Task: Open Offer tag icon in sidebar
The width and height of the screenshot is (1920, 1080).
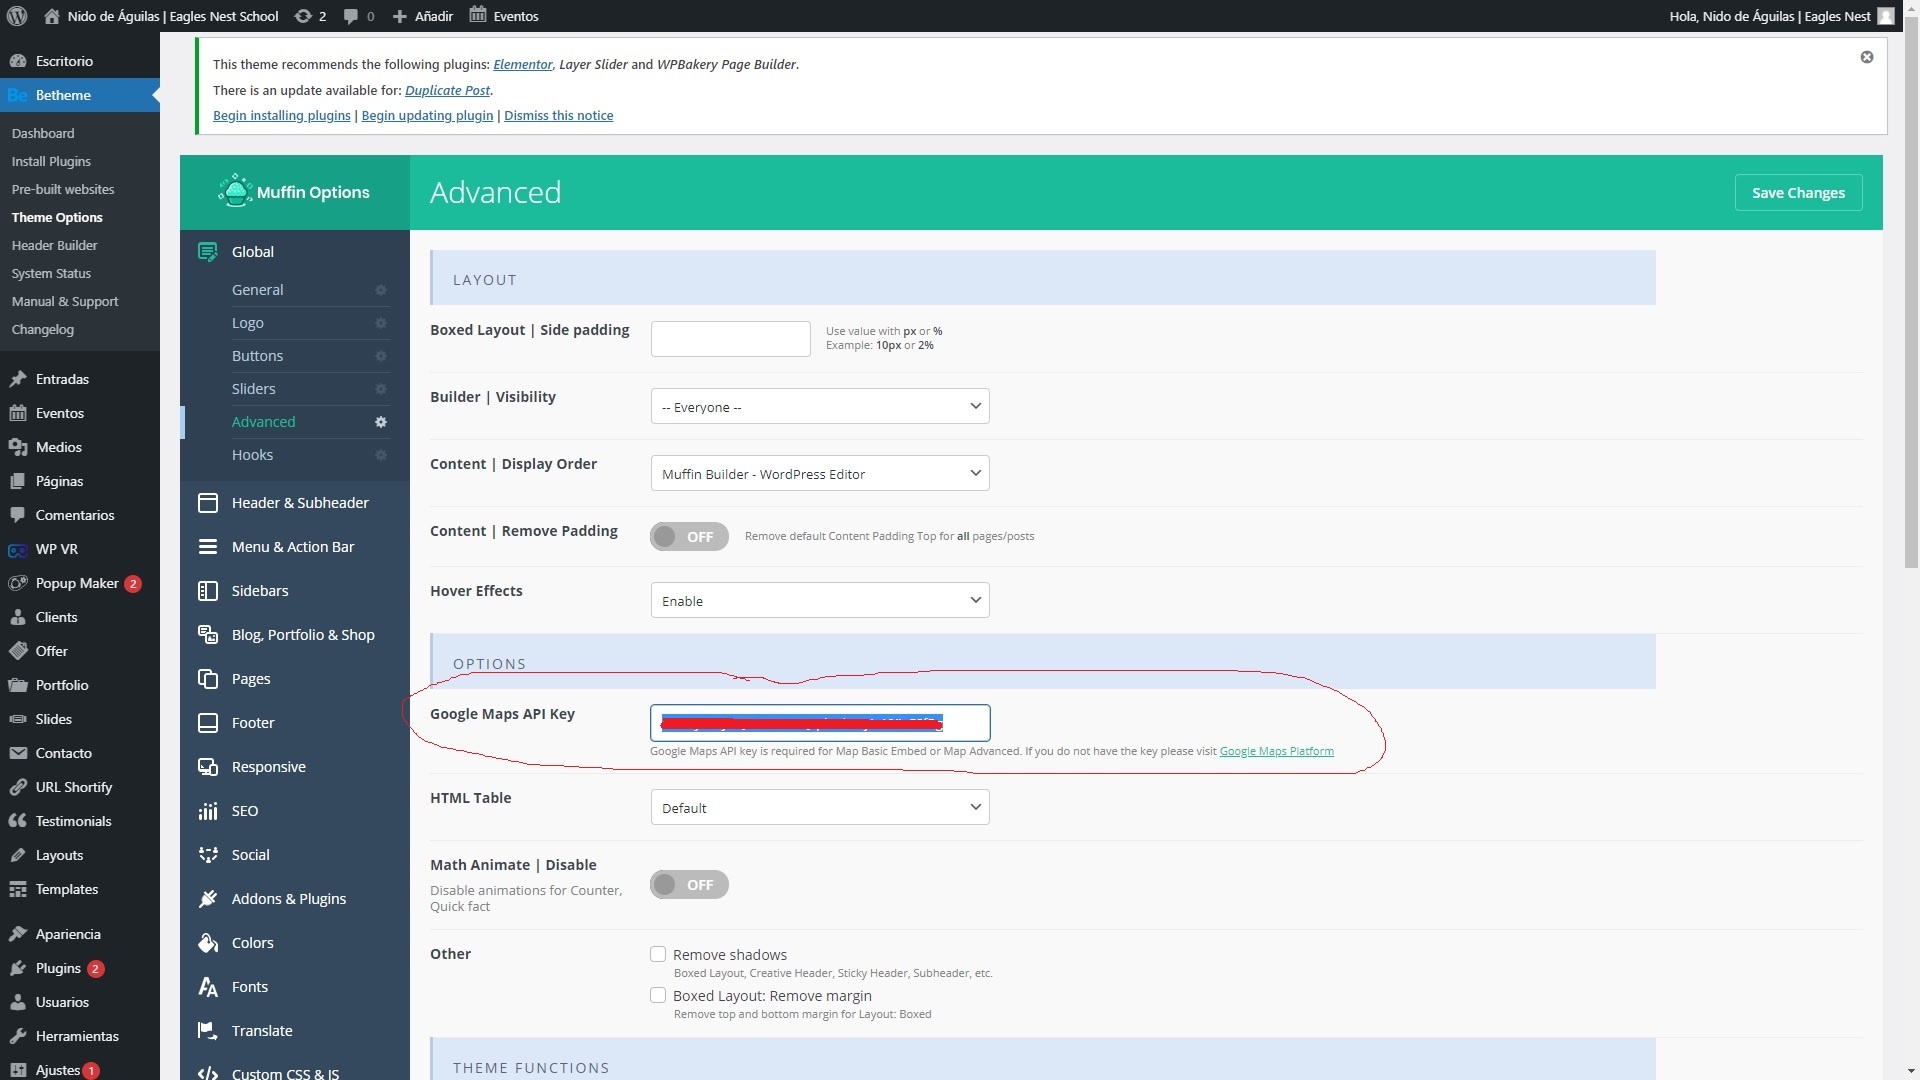Action: coord(18,651)
